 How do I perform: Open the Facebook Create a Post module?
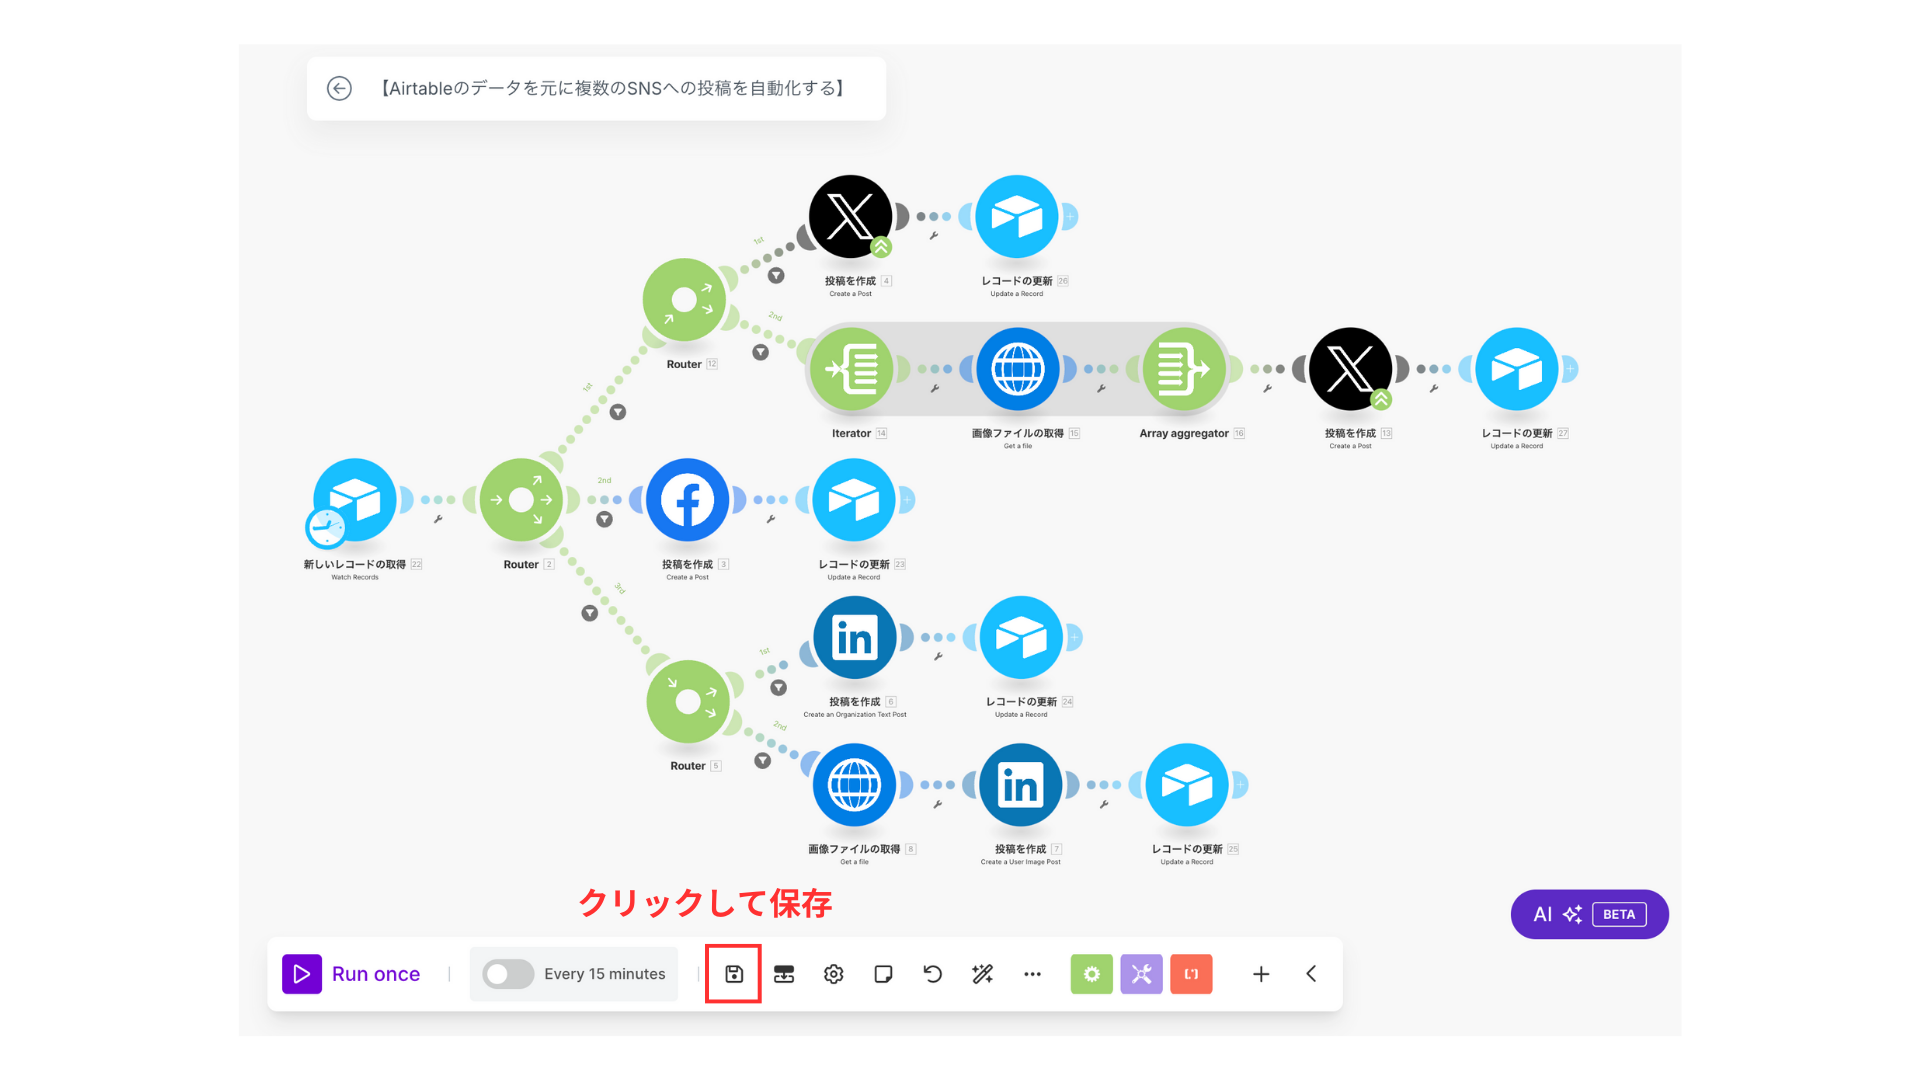pyautogui.click(x=688, y=500)
